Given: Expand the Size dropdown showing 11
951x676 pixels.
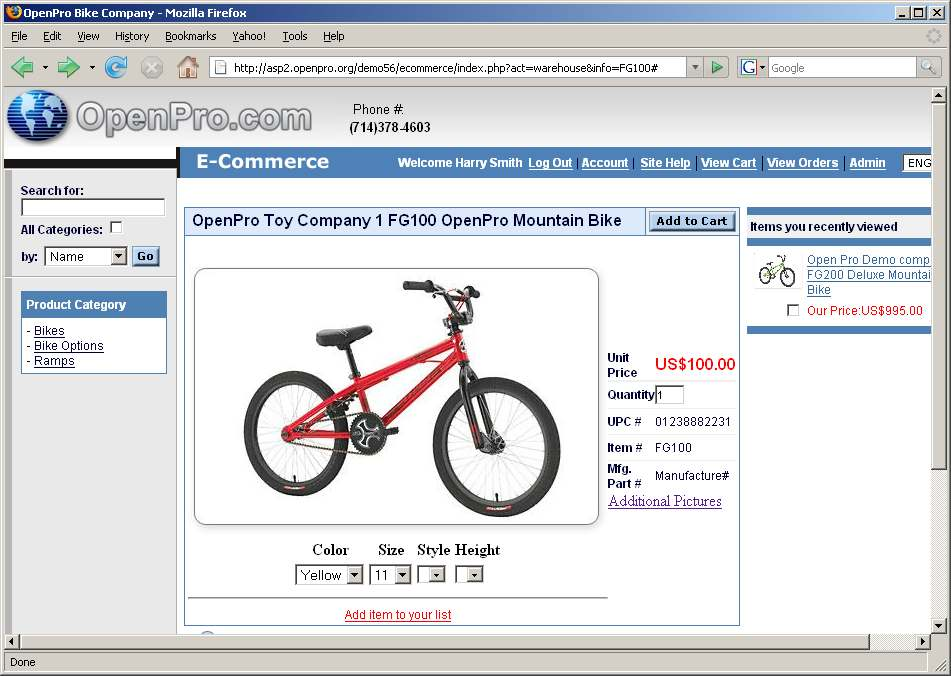Looking at the screenshot, I should click(x=390, y=575).
